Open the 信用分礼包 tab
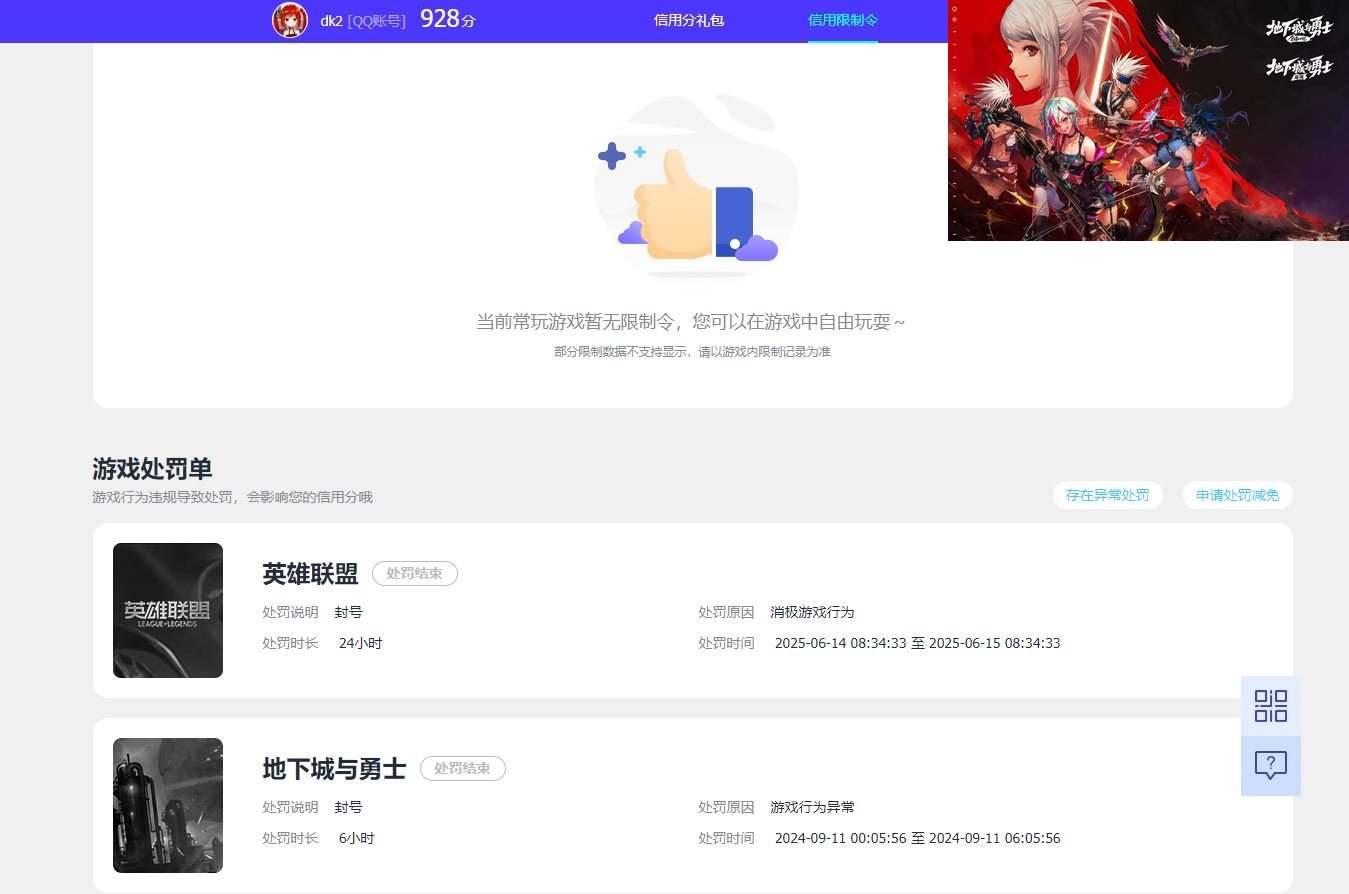The width and height of the screenshot is (1349, 894). [689, 20]
